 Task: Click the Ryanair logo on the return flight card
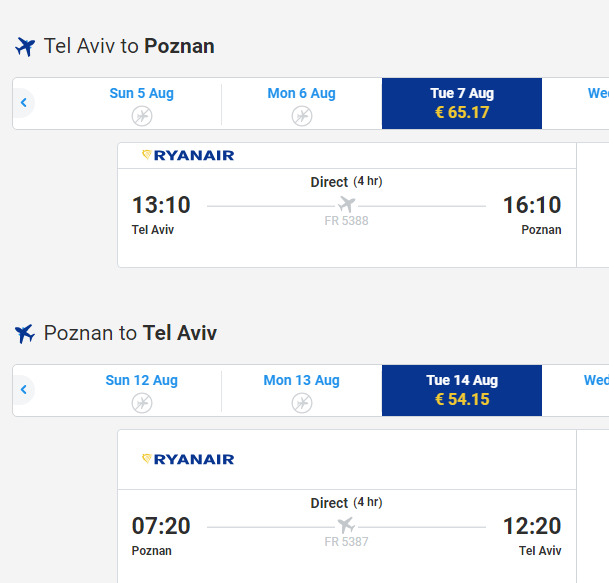tap(188, 459)
